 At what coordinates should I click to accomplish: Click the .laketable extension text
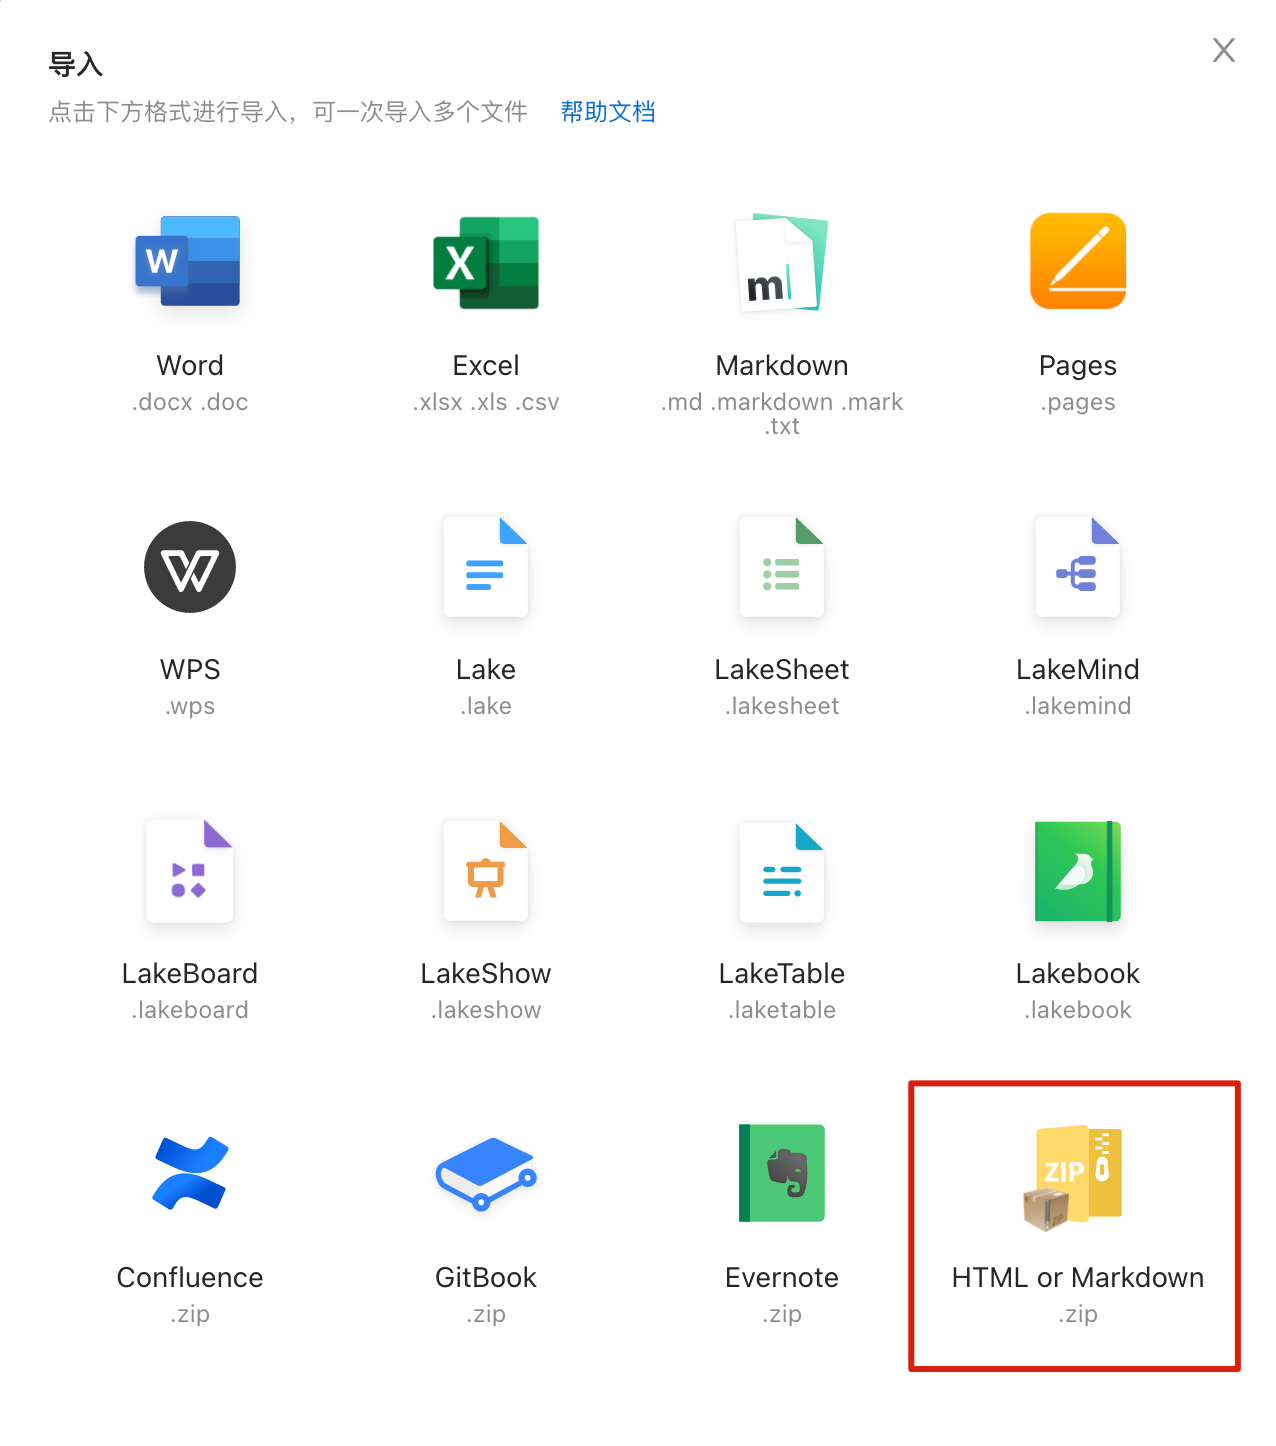point(782,1010)
